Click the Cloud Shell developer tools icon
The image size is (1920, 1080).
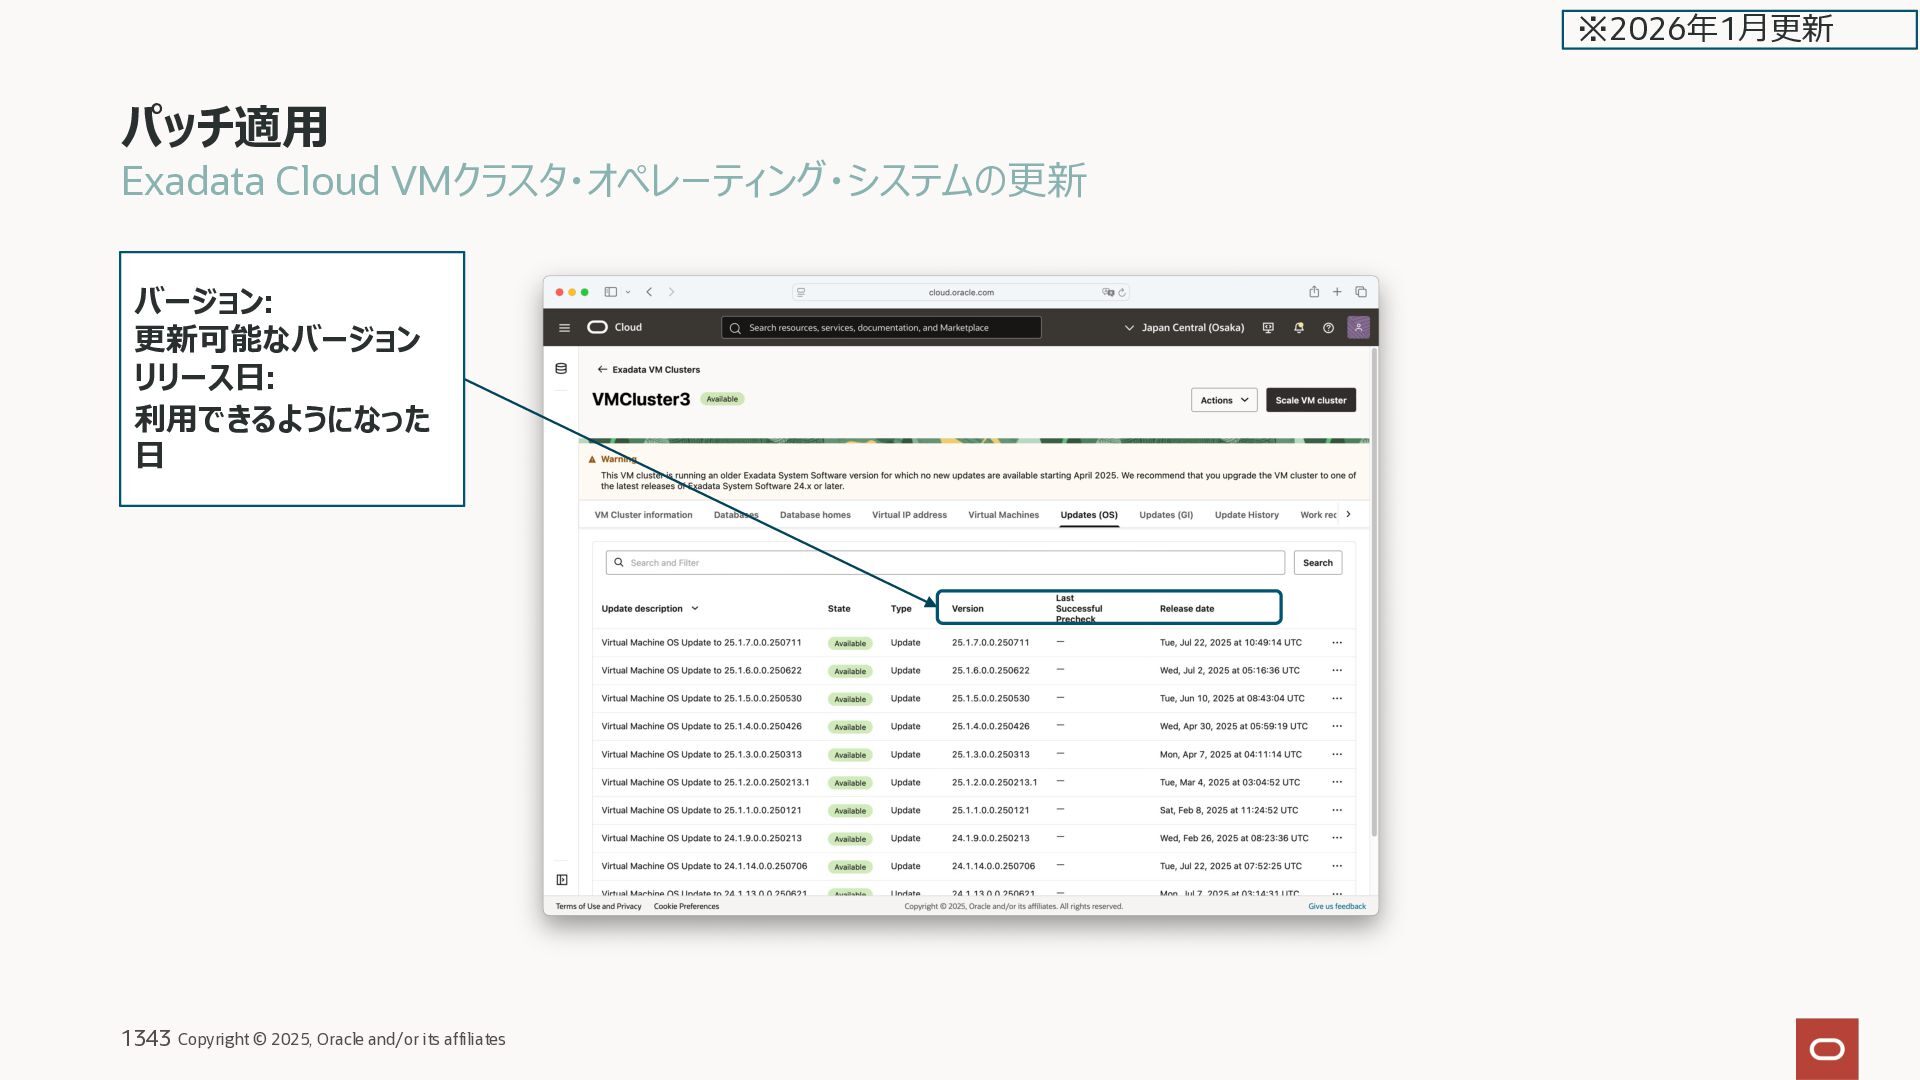point(1268,328)
